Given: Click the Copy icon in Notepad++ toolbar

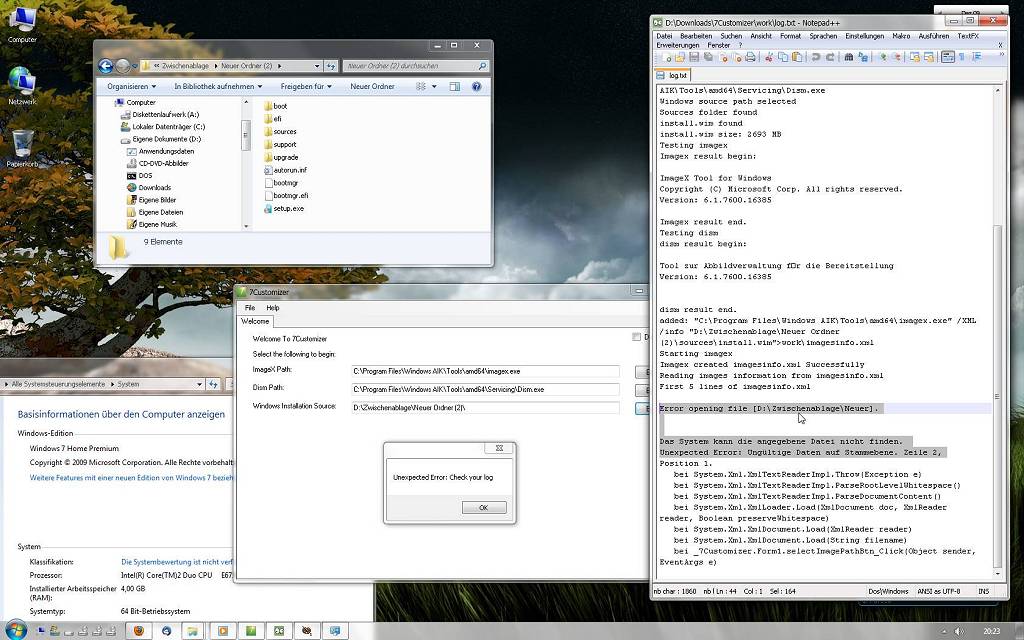Looking at the screenshot, I should 783,57.
